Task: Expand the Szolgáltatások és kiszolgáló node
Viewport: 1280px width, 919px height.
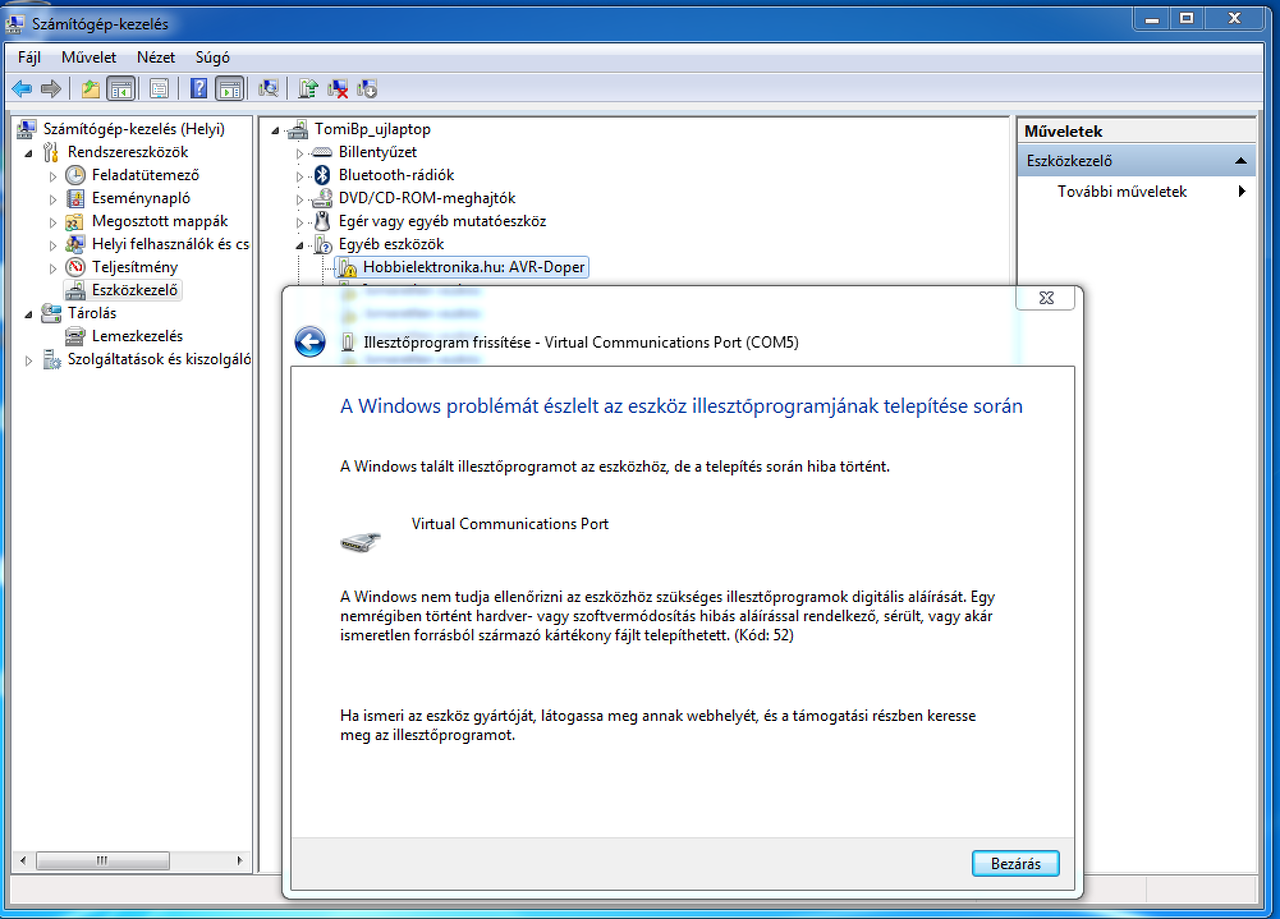Action: coord(29,359)
